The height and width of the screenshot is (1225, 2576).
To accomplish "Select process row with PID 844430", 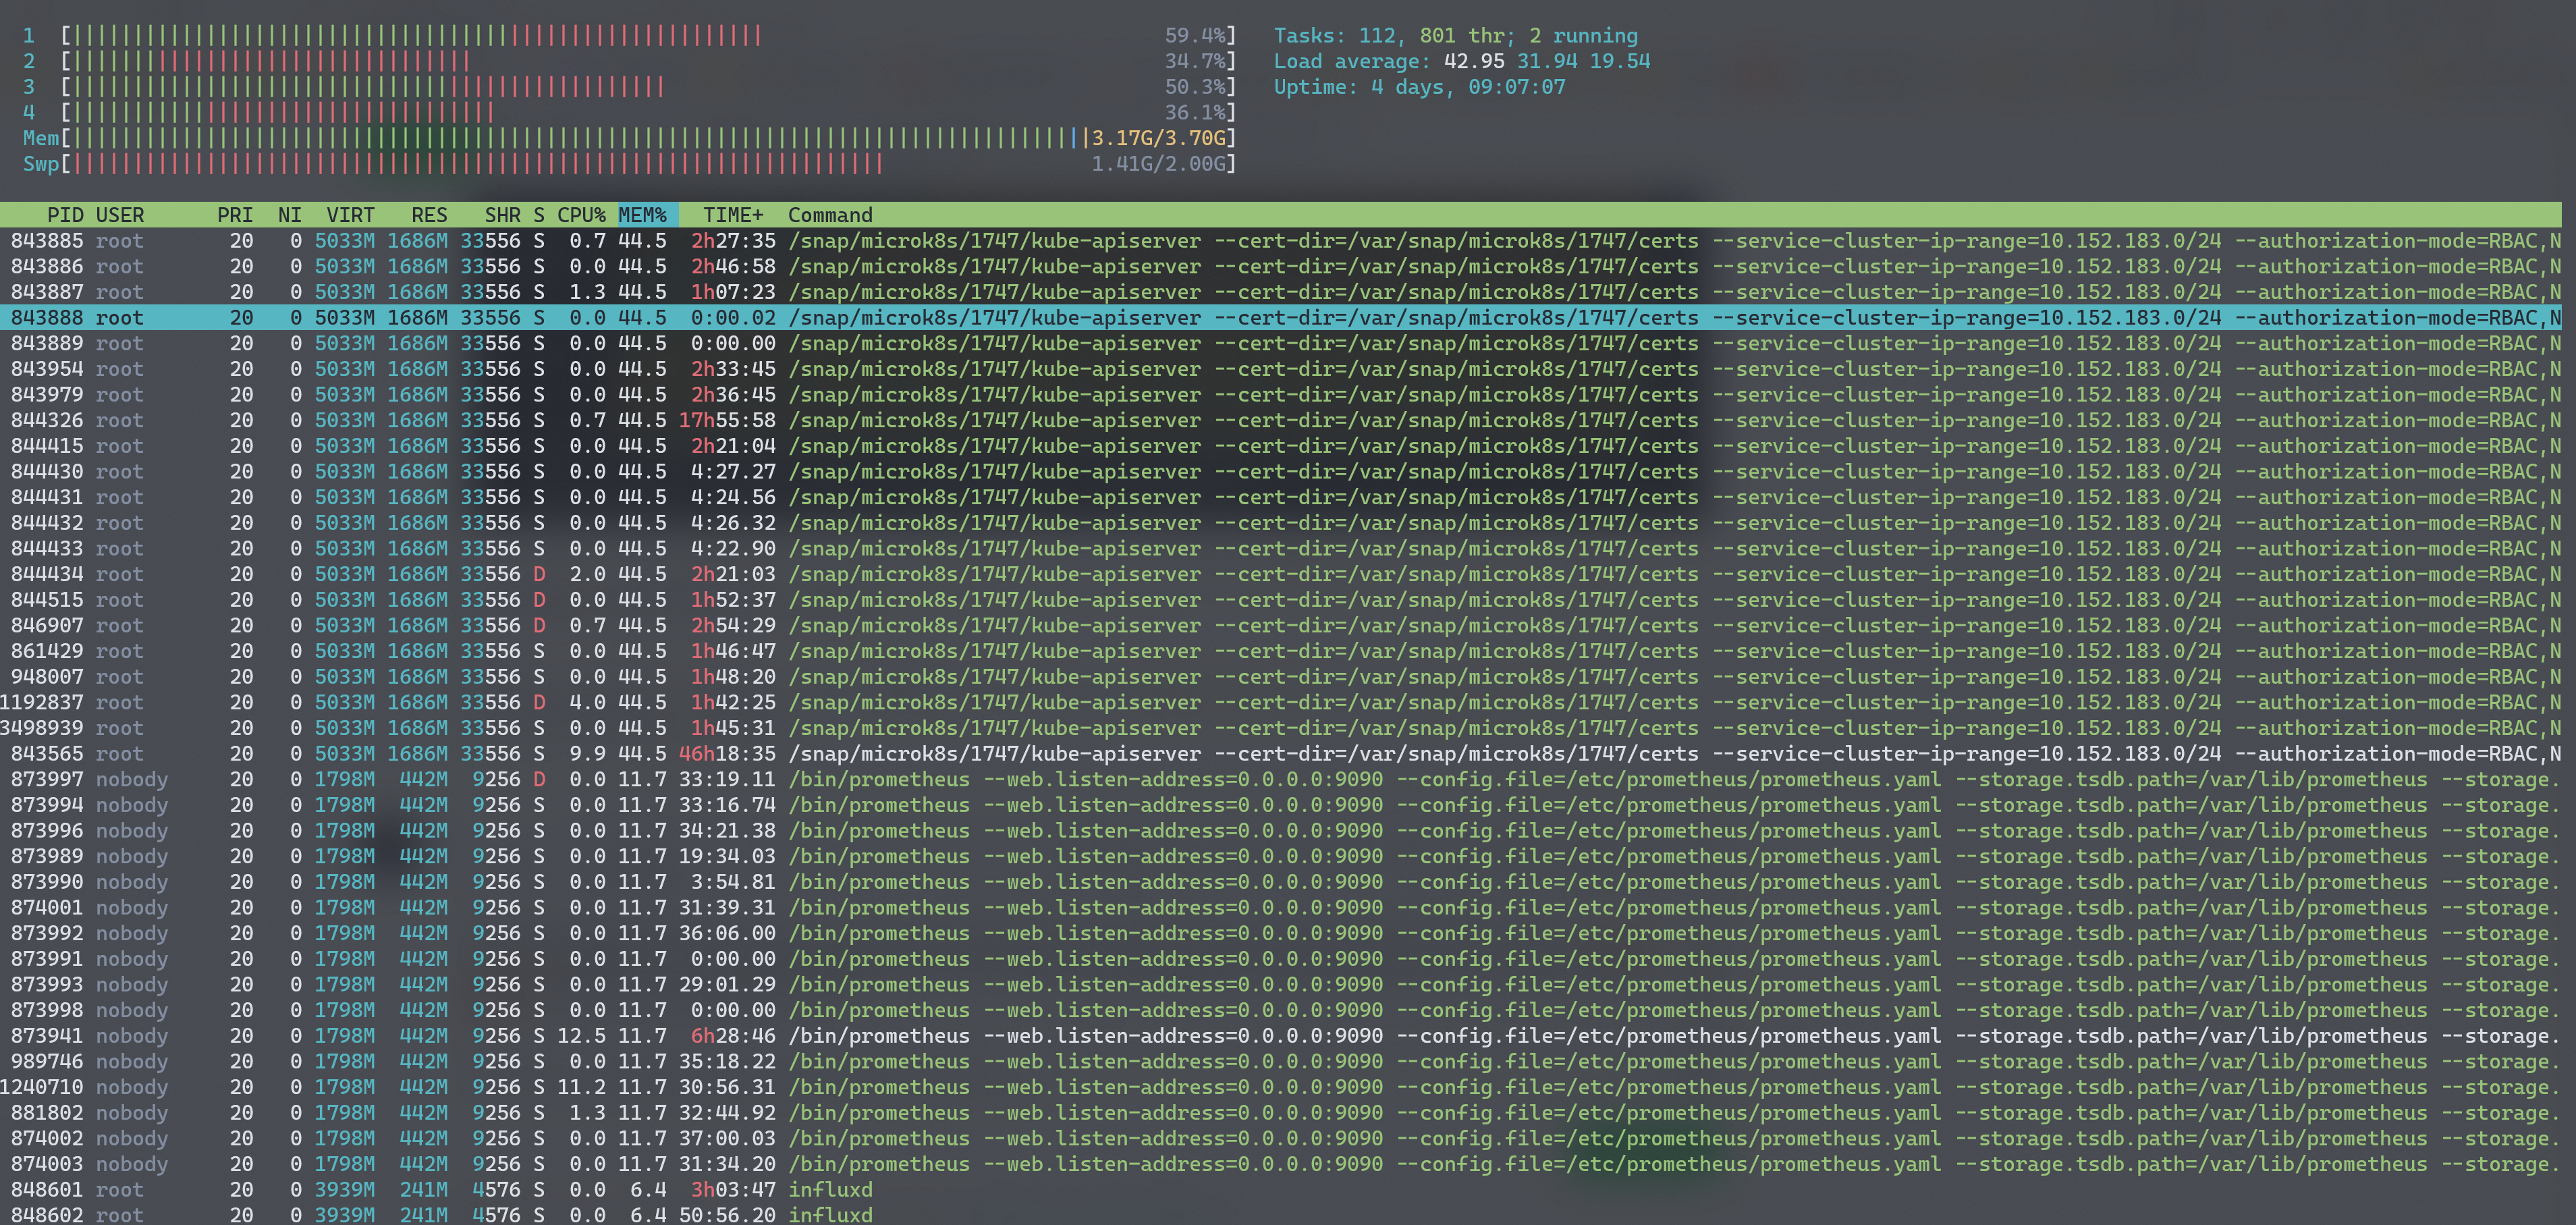I will pos(1281,472).
